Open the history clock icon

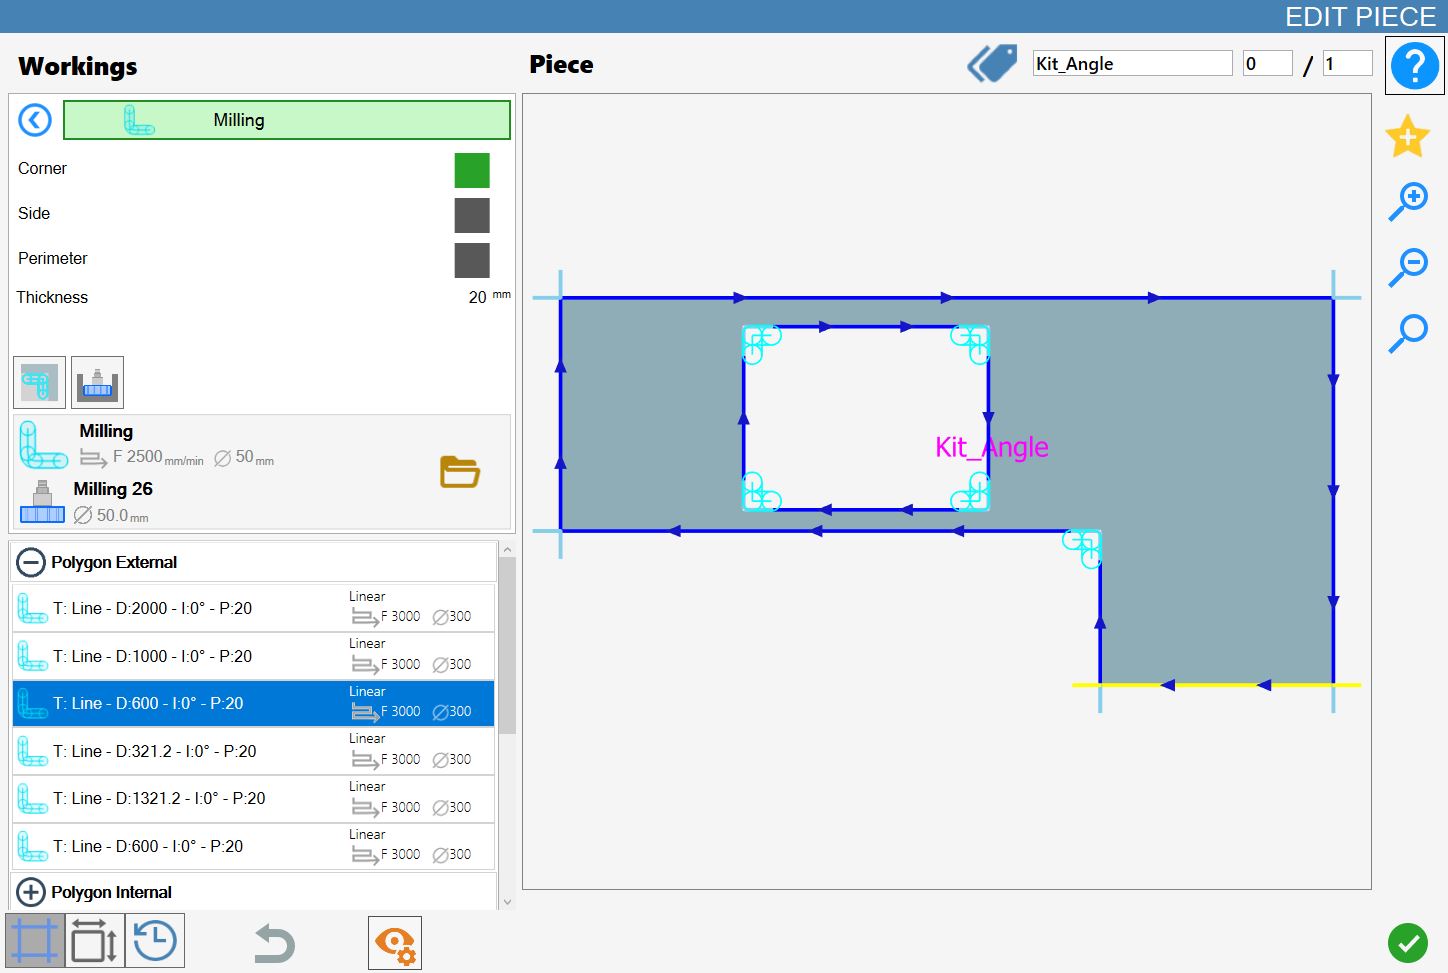(155, 941)
